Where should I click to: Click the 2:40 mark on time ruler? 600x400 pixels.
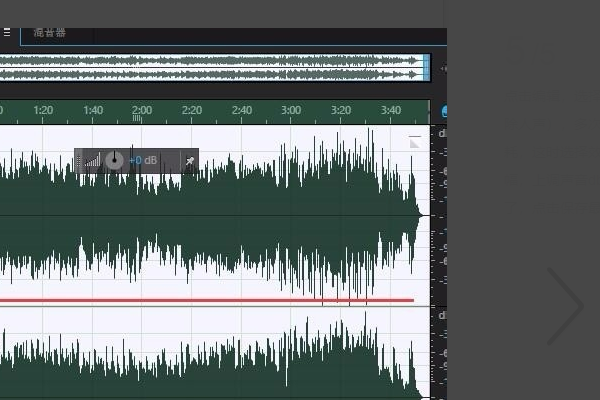(x=242, y=110)
